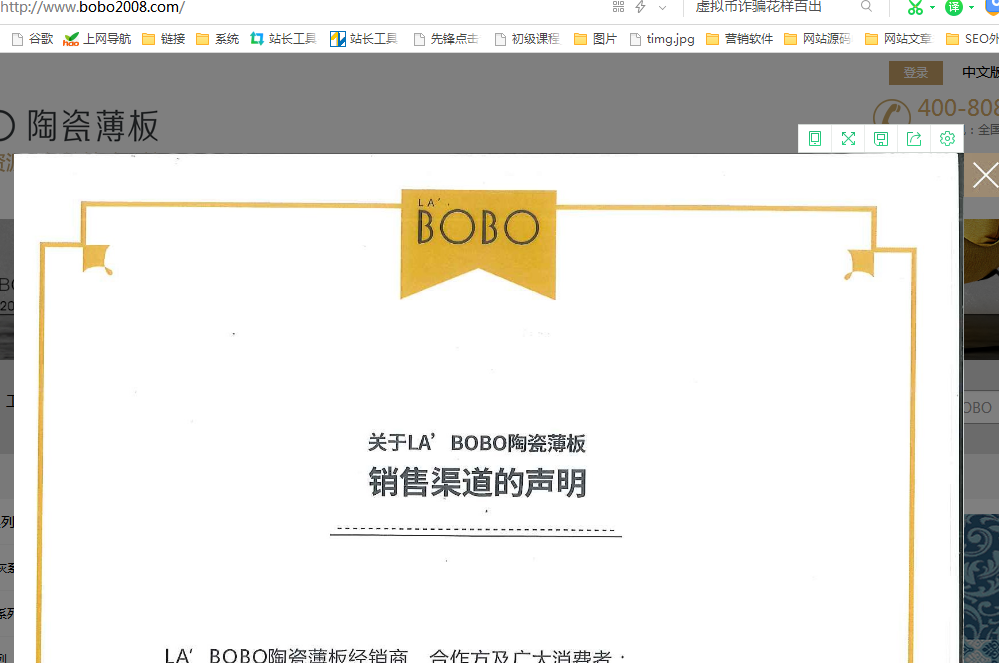Click the share arrow icon
The width and height of the screenshot is (999, 663).
(914, 139)
